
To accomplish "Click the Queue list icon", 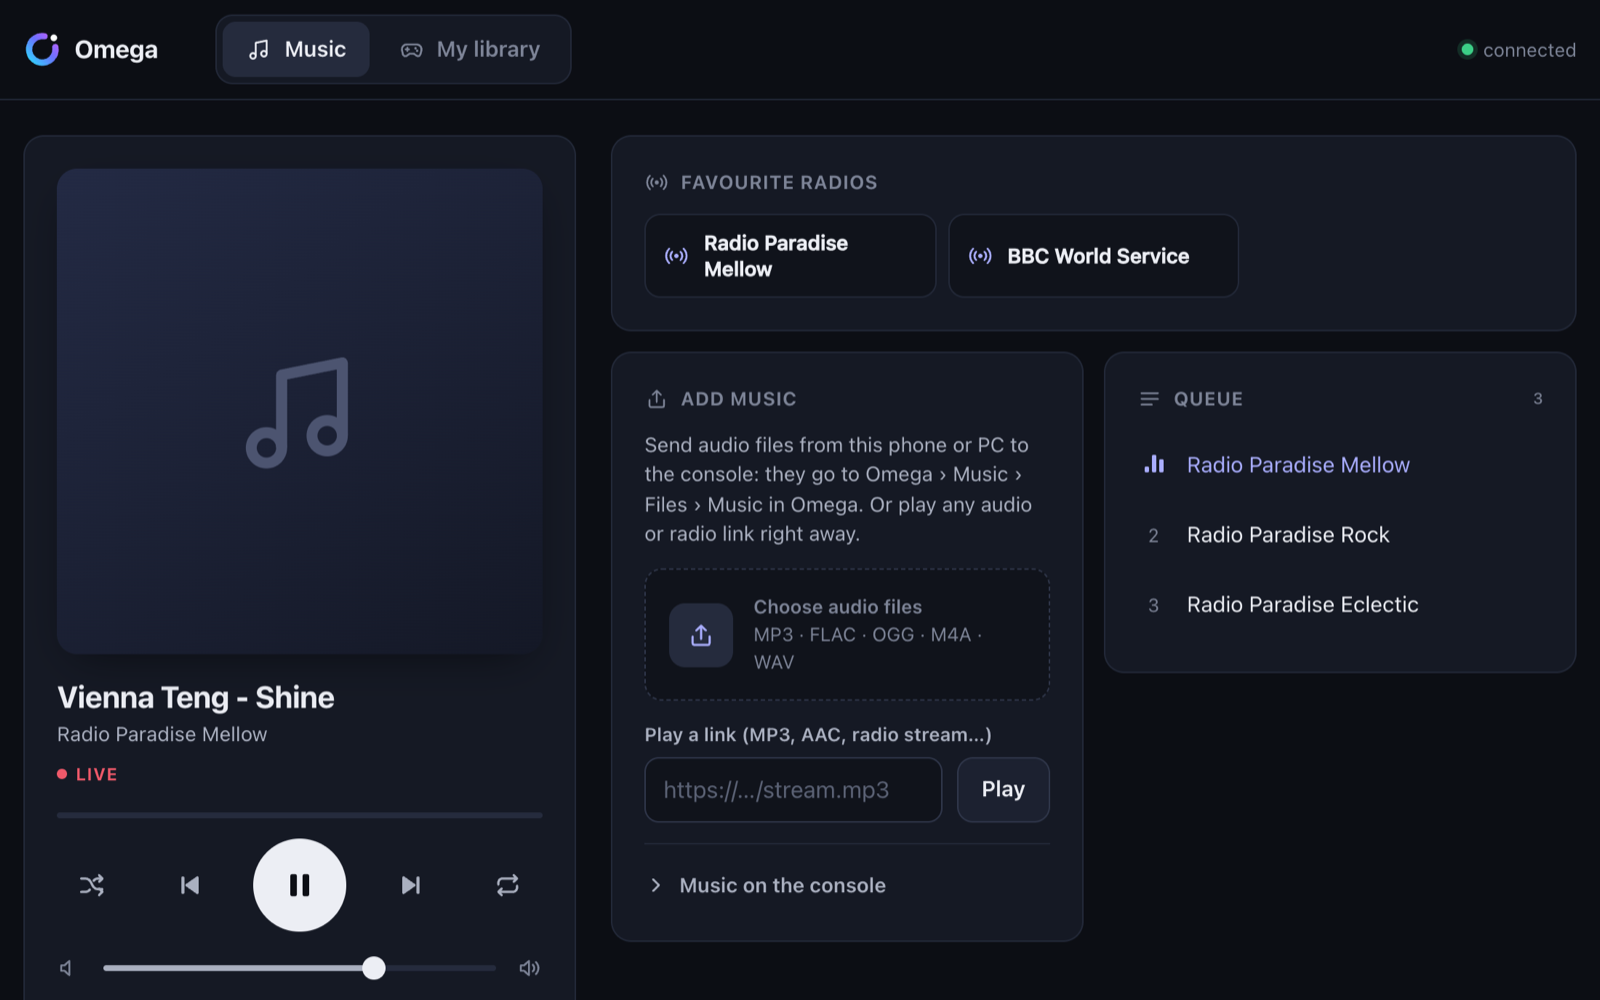I will [x=1149, y=399].
